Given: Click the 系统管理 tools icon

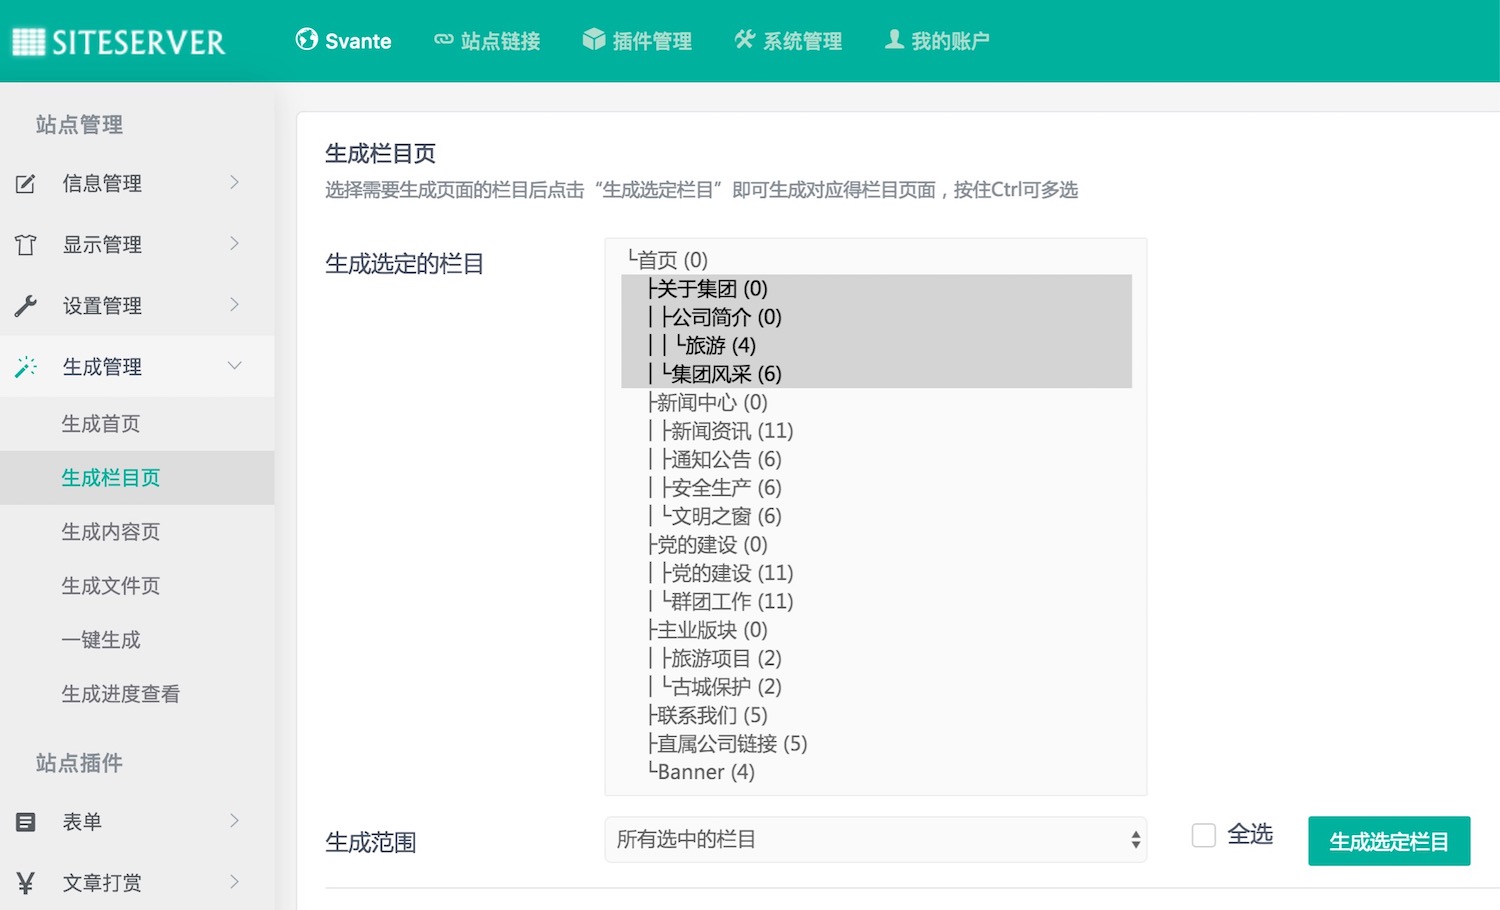Looking at the screenshot, I should [x=744, y=40].
